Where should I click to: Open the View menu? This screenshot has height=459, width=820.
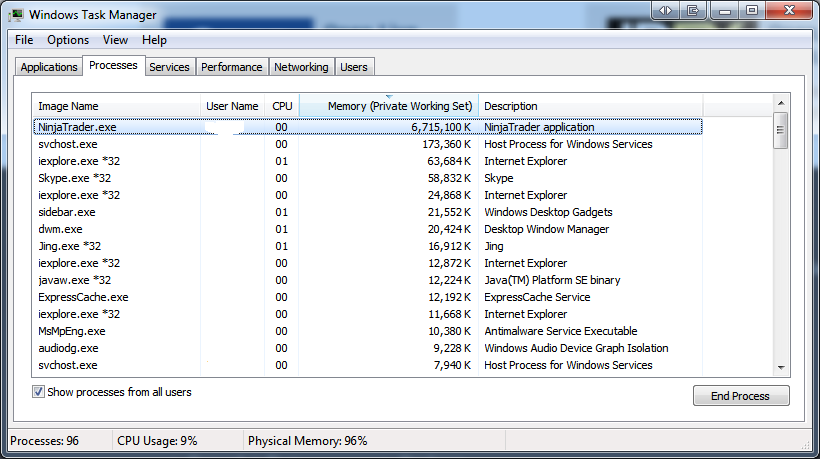(115, 40)
